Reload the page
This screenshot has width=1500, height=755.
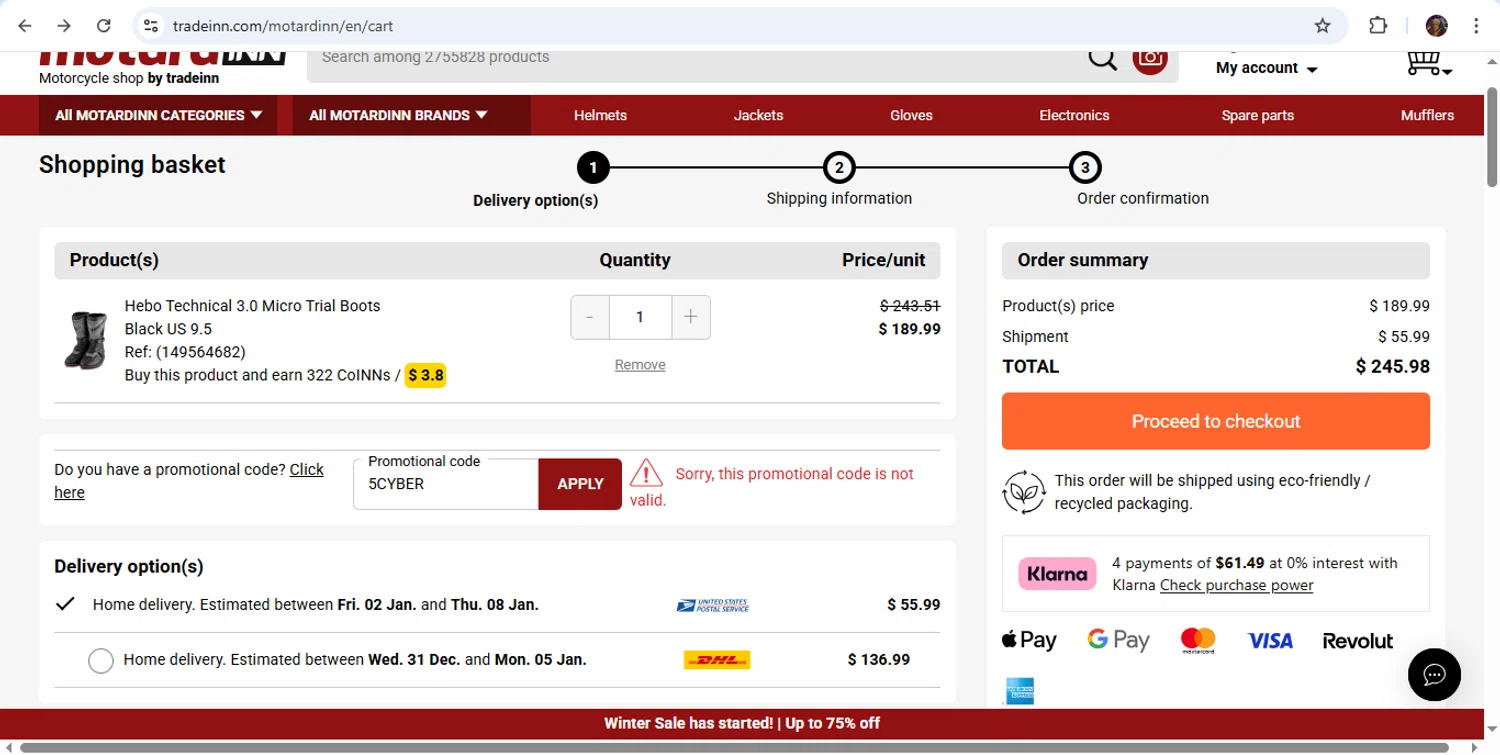click(x=103, y=26)
